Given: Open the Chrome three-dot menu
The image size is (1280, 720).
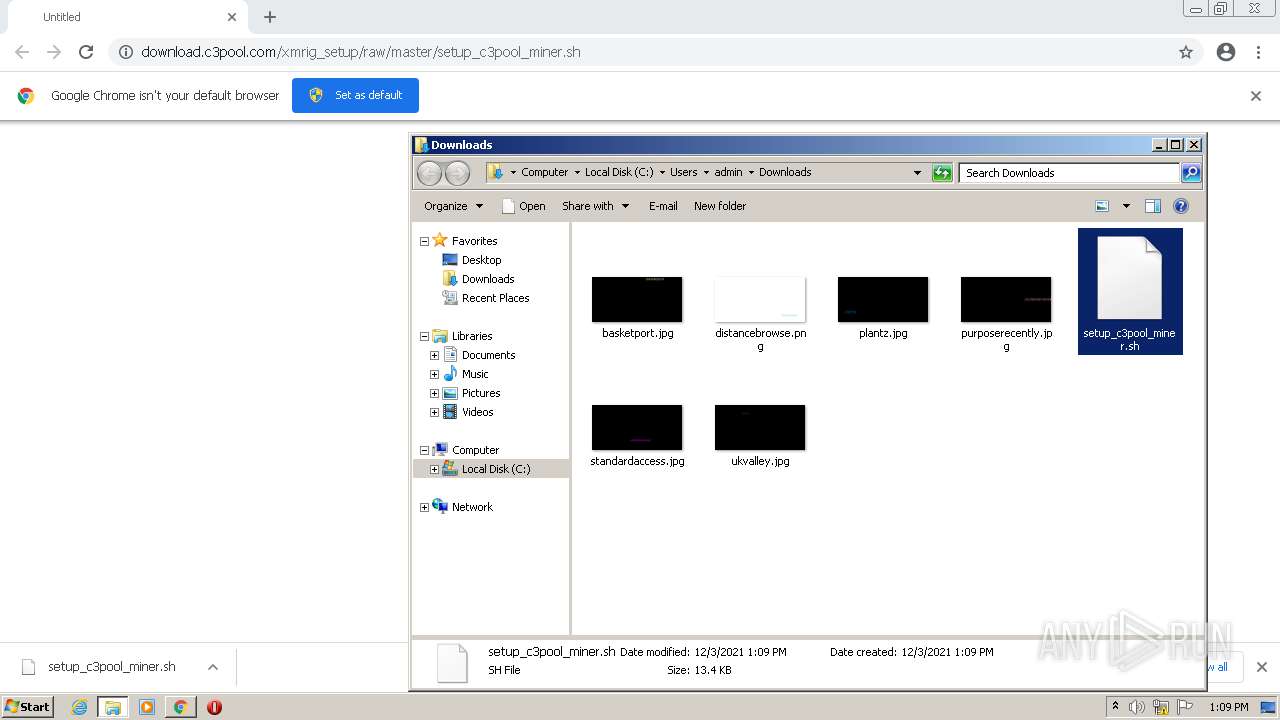Looking at the screenshot, I should [1258, 52].
